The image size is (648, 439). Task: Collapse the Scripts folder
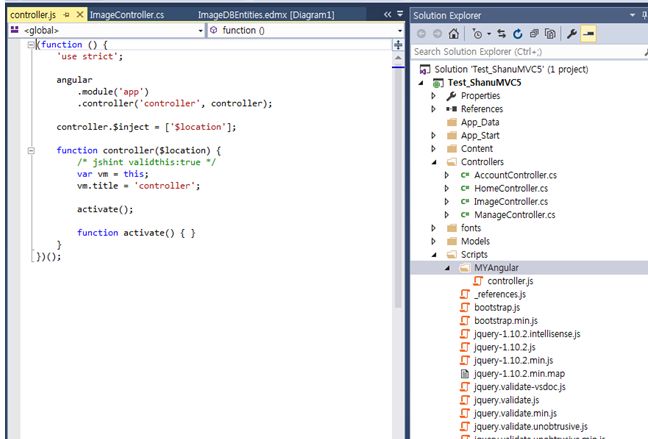pos(434,255)
